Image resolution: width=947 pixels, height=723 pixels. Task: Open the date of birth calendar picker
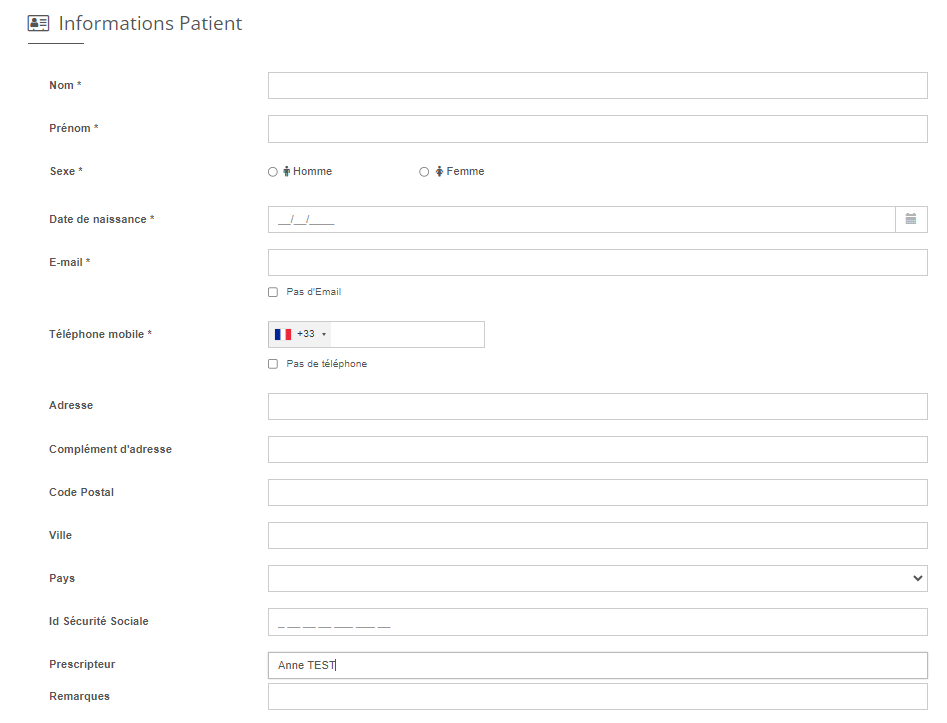coord(911,219)
